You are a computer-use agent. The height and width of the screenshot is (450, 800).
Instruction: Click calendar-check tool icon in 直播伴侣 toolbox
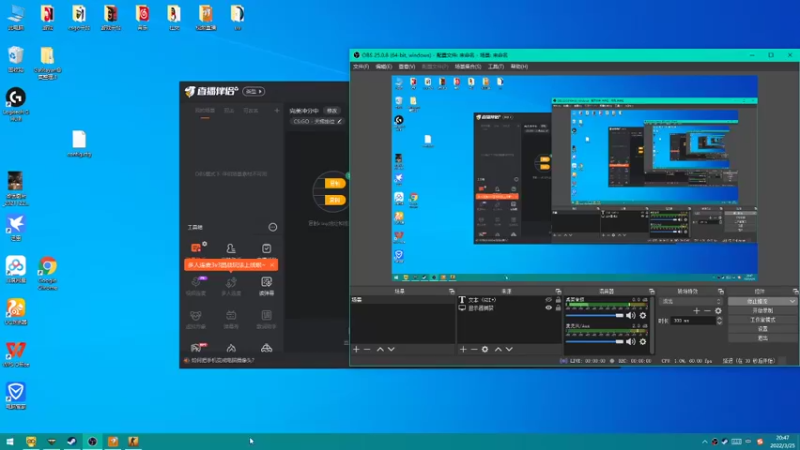[266, 248]
